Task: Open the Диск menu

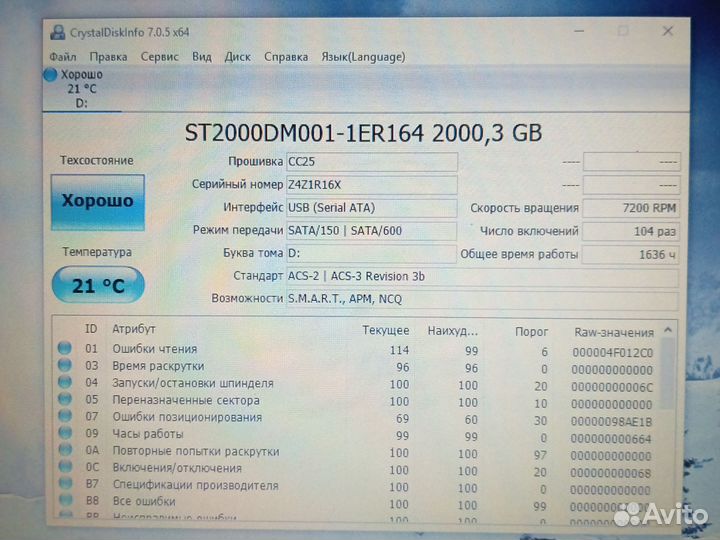Action: pos(237,57)
